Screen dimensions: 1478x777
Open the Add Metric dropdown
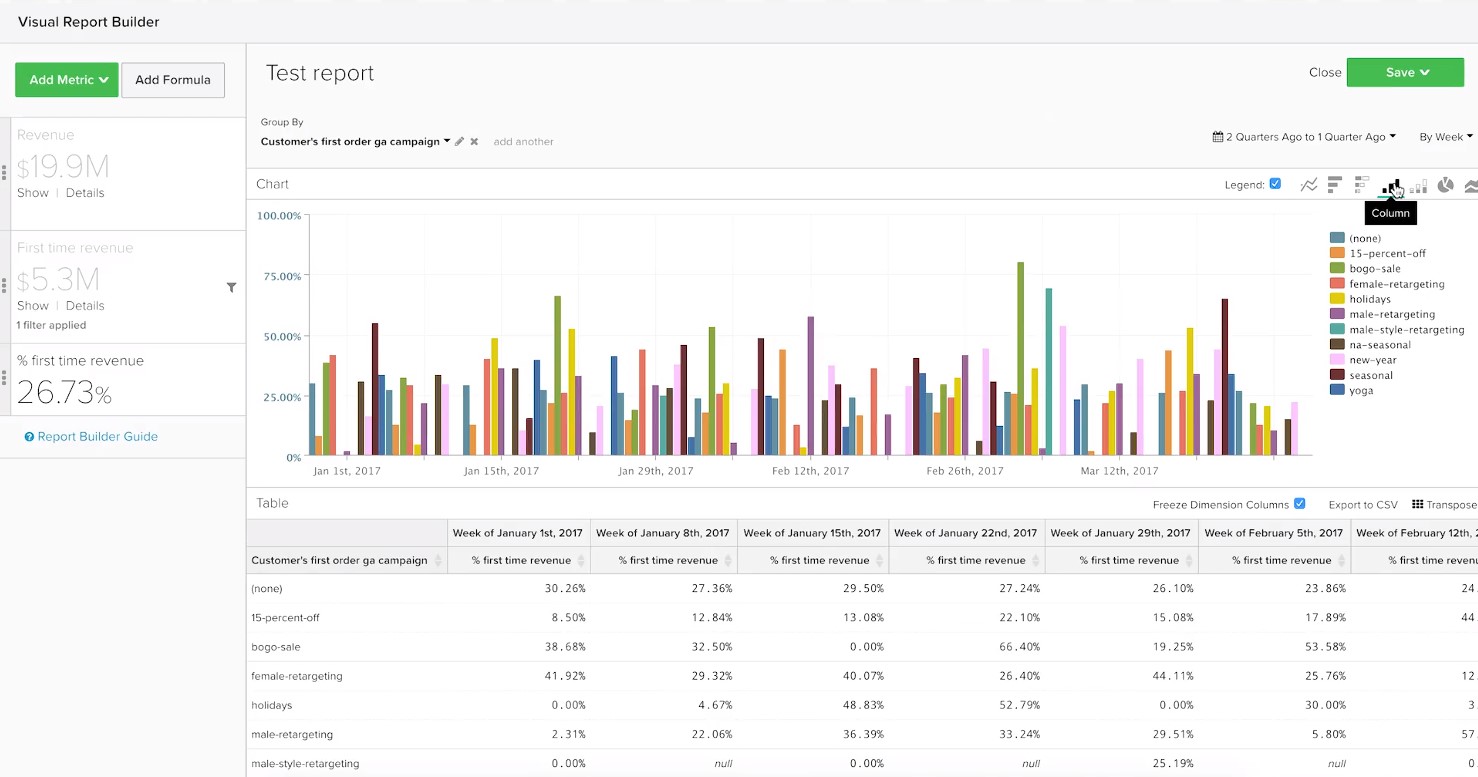66,79
